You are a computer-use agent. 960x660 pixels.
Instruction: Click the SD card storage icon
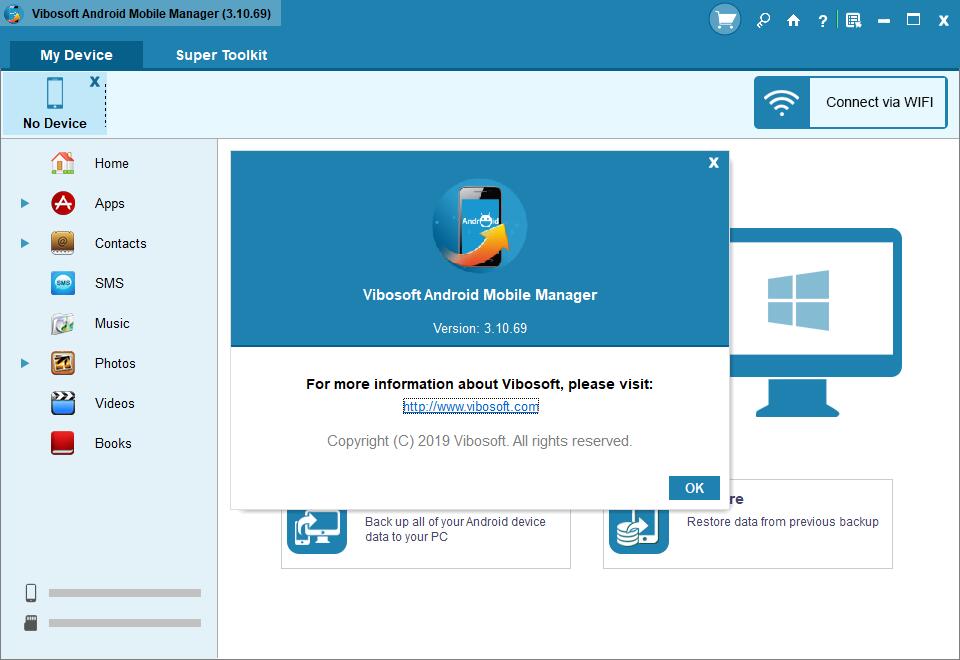[31, 623]
